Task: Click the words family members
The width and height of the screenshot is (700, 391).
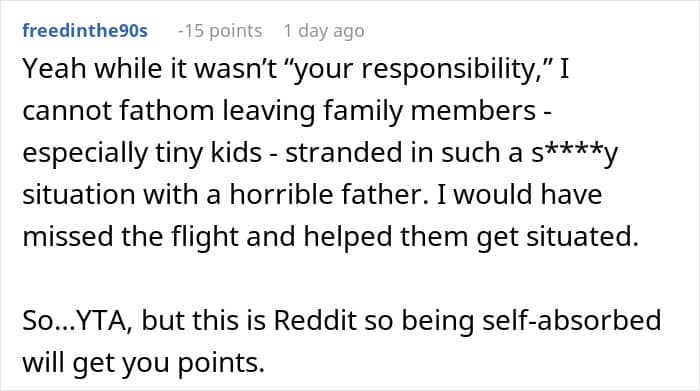Action: 429,111
